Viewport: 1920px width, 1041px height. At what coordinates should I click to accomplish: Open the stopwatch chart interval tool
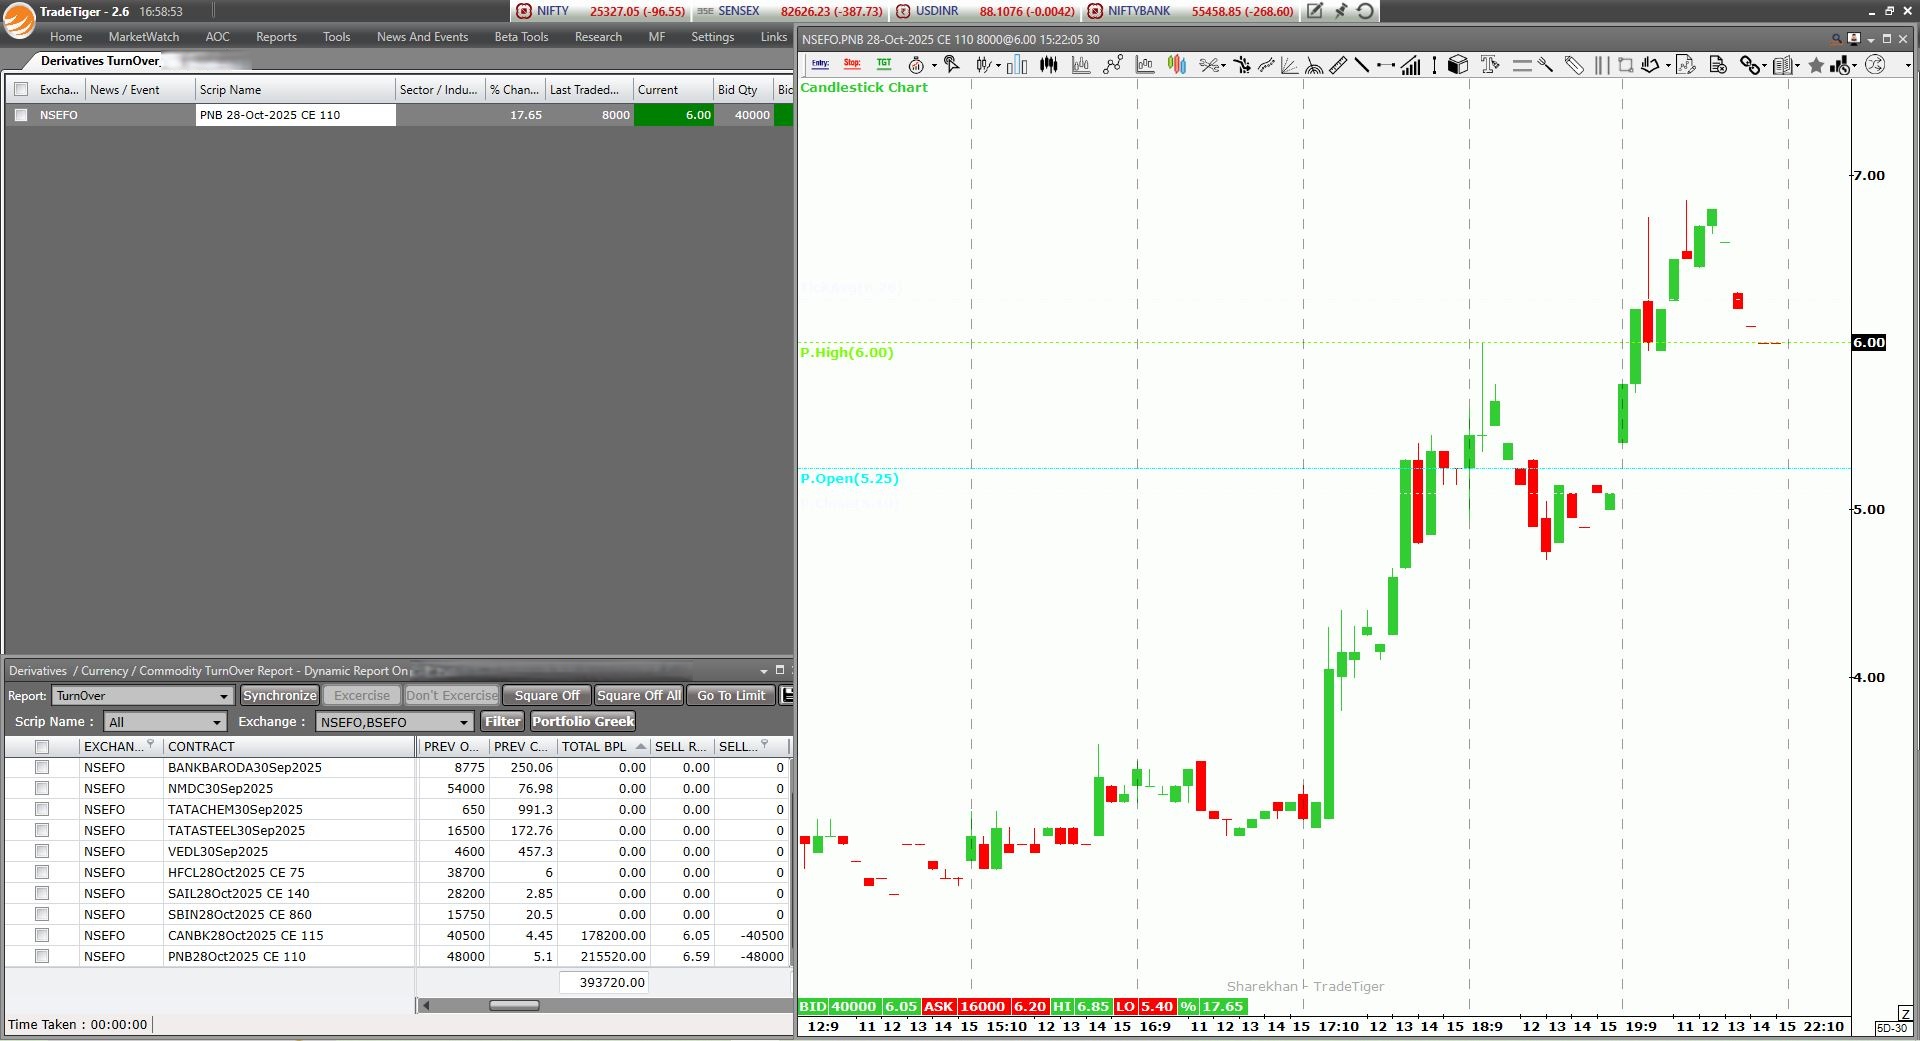[x=916, y=65]
